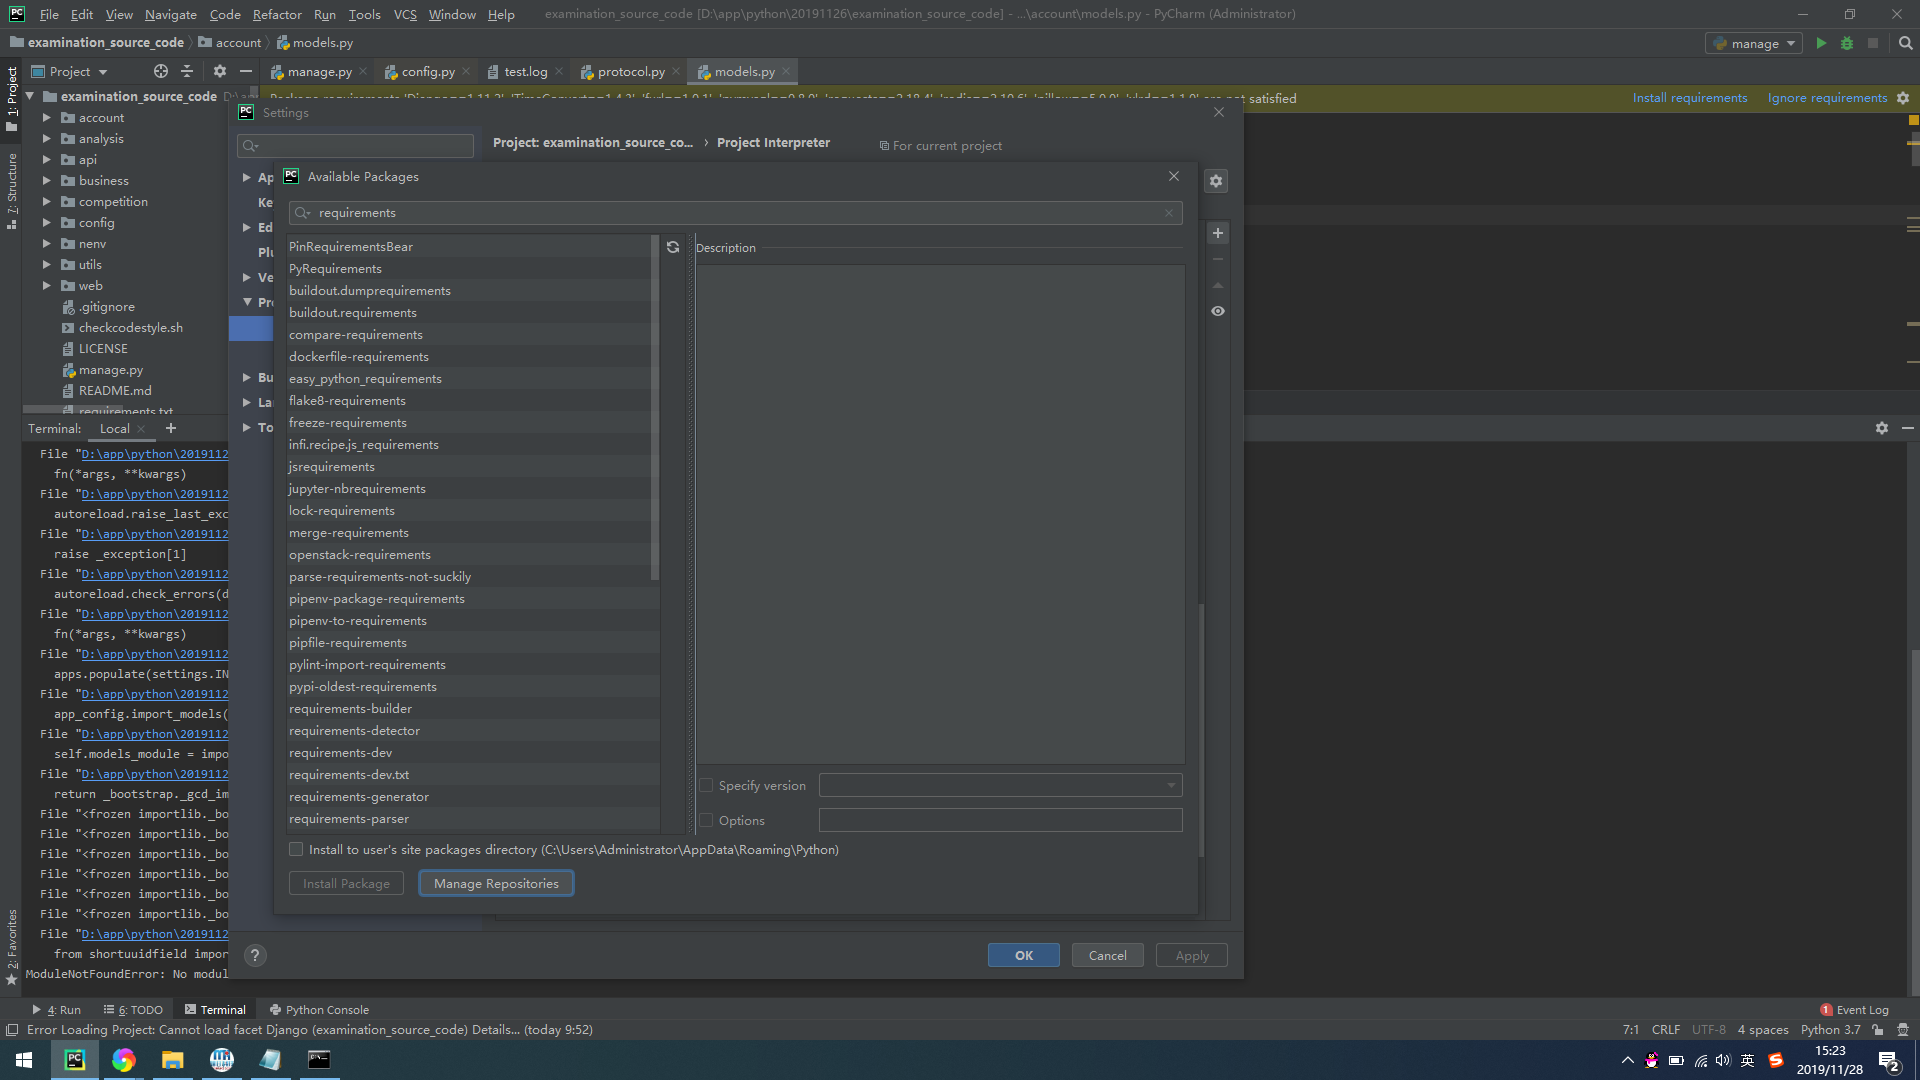Collapse all in Project tool window

coord(187,71)
